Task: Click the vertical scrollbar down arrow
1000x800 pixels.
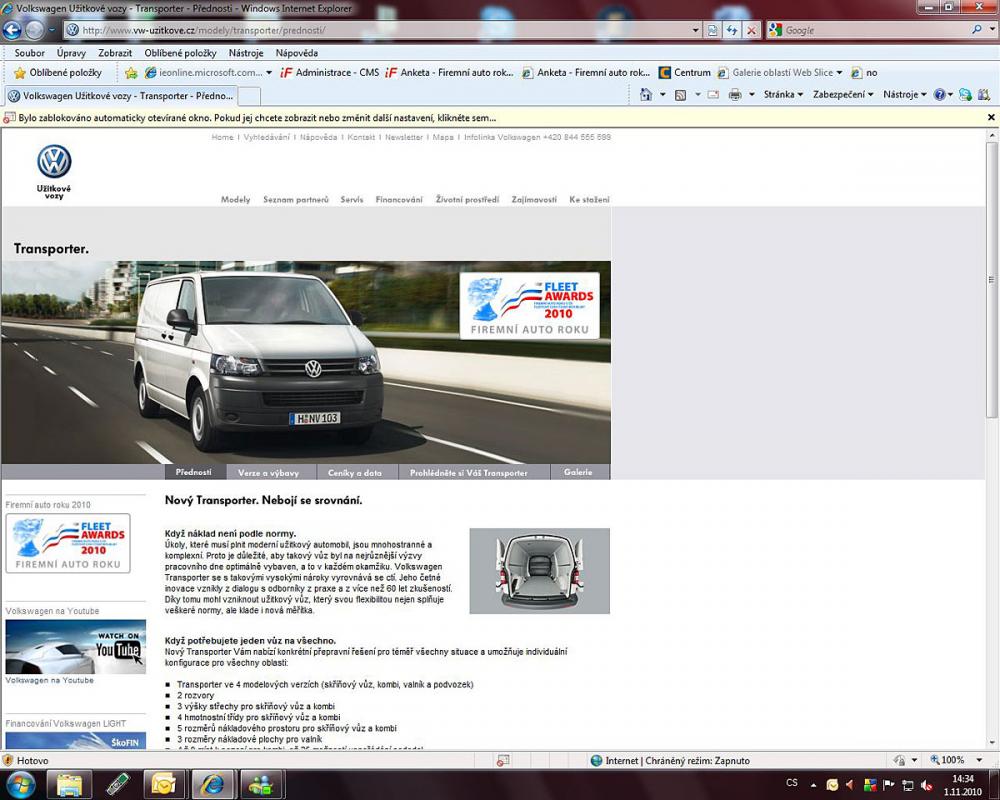Action: (x=992, y=743)
